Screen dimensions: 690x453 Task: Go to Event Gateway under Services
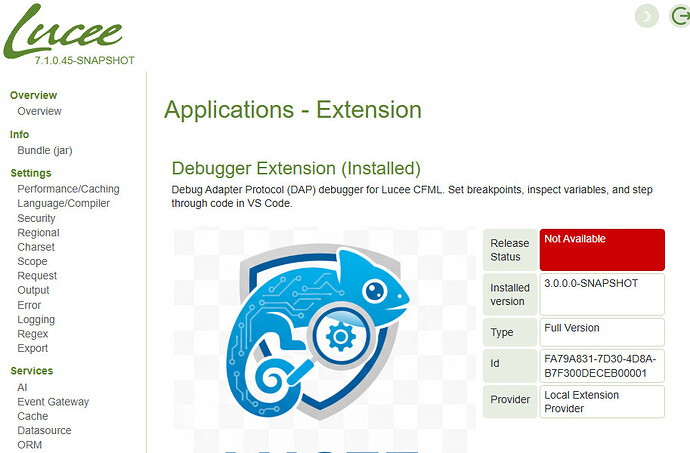click(53, 402)
